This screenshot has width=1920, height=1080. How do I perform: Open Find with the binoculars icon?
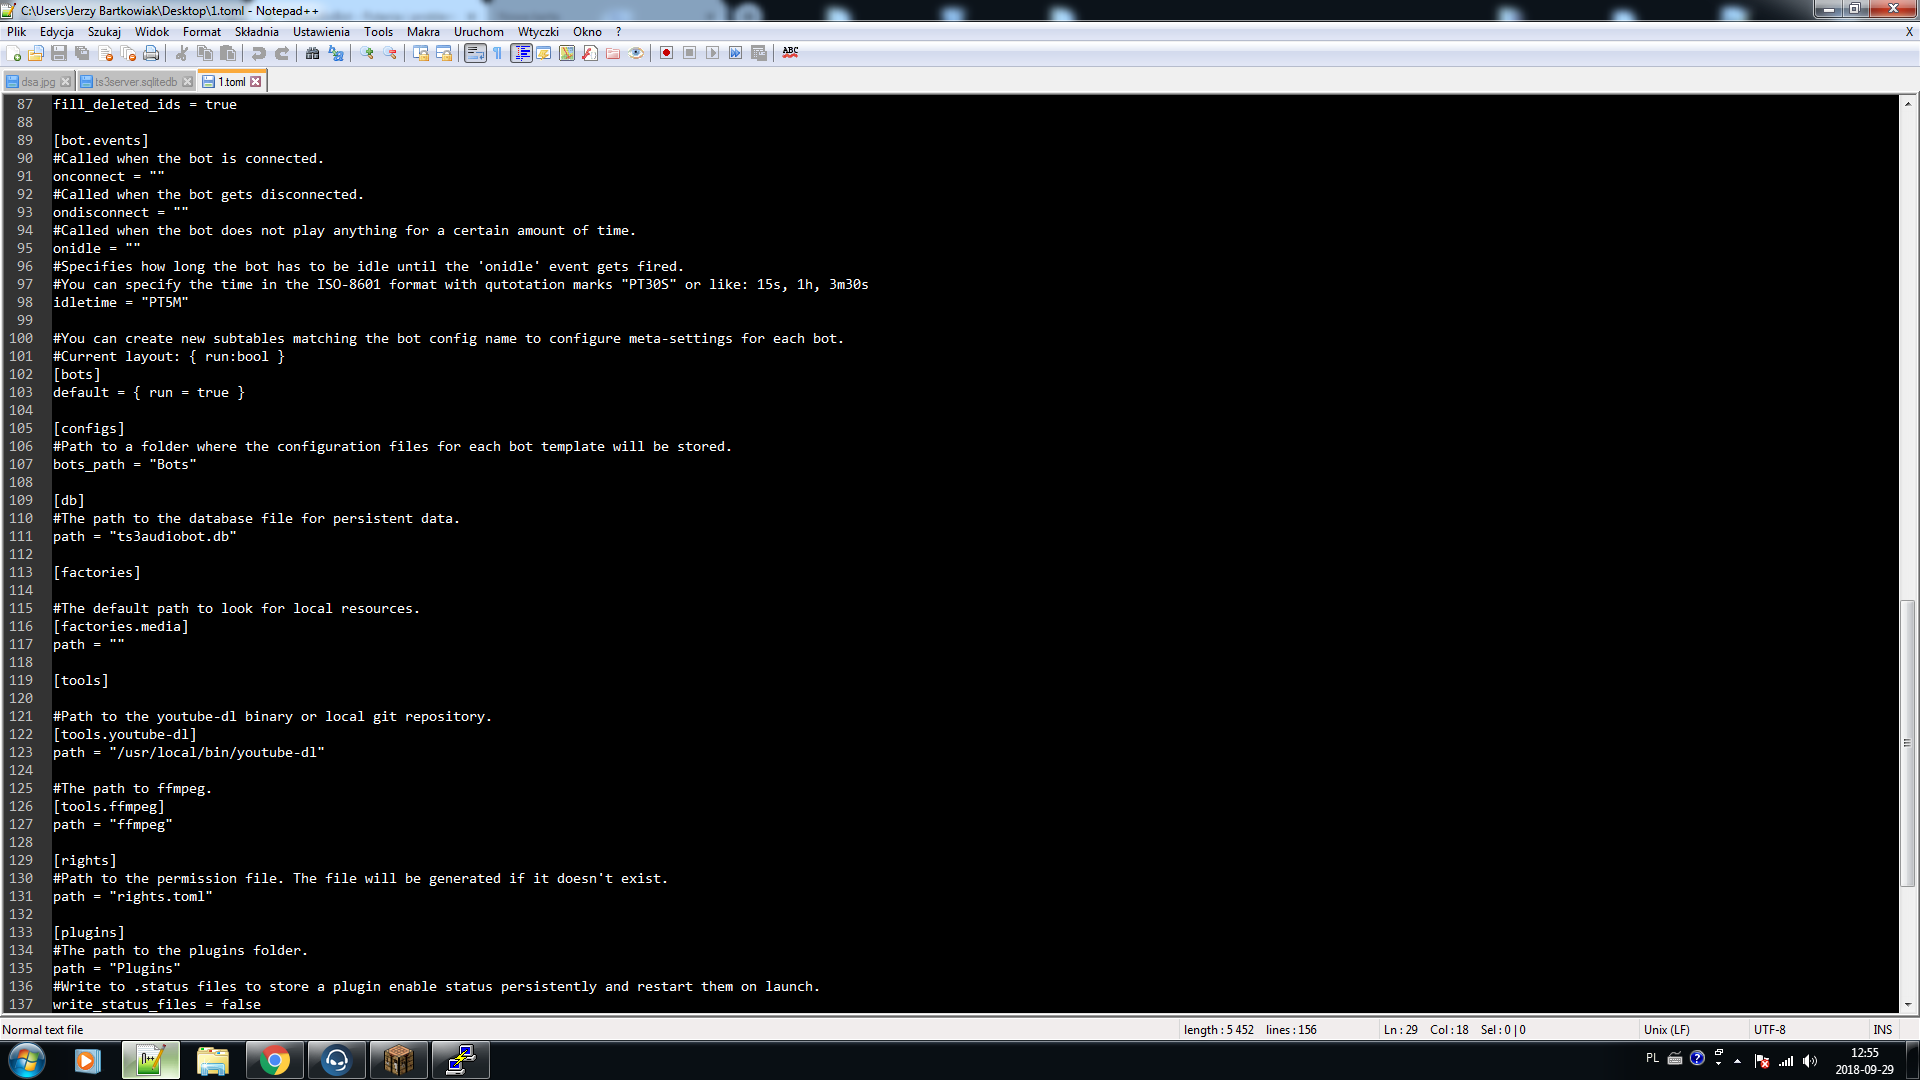[313, 53]
